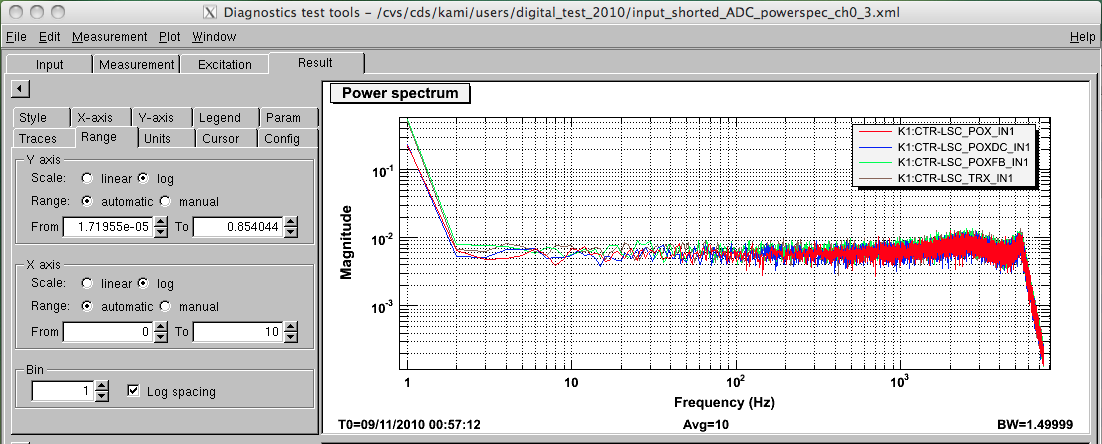Click the X11 icon in title bar
The height and width of the screenshot is (444, 1102).
pos(209,13)
